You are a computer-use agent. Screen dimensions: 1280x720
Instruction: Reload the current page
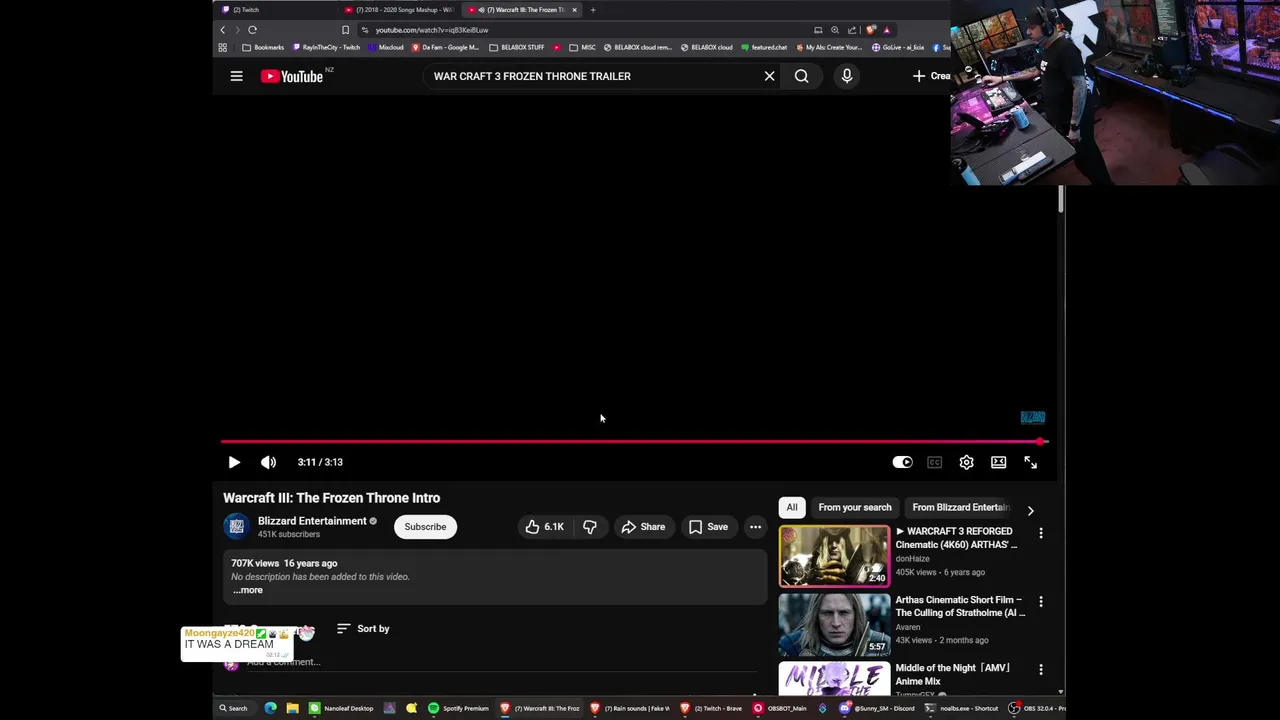tap(252, 30)
